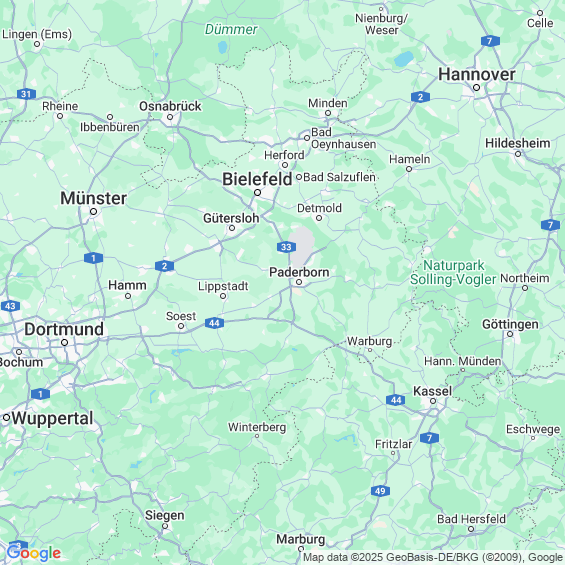Click the Göttingen city label
The width and height of the screenshot is (565, 565).
click(x=510, y=324)
